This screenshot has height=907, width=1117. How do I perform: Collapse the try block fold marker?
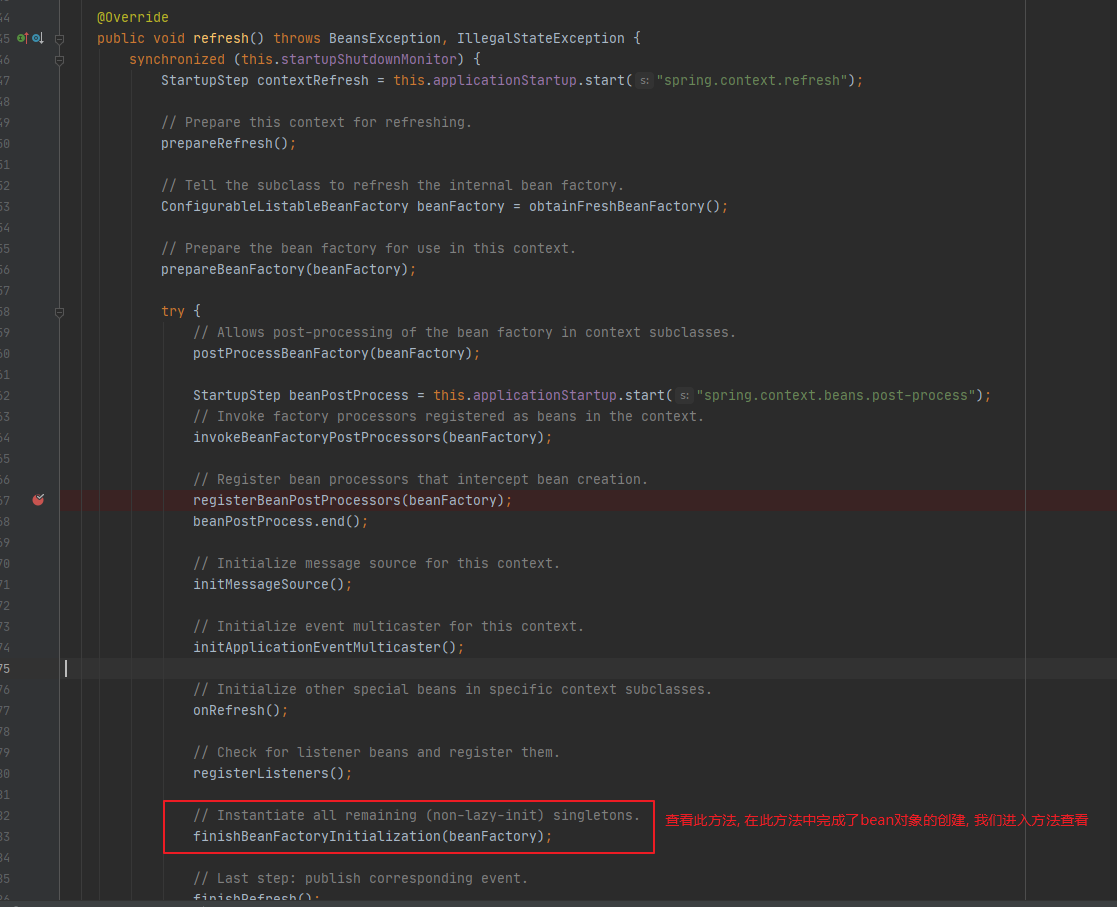60,312
